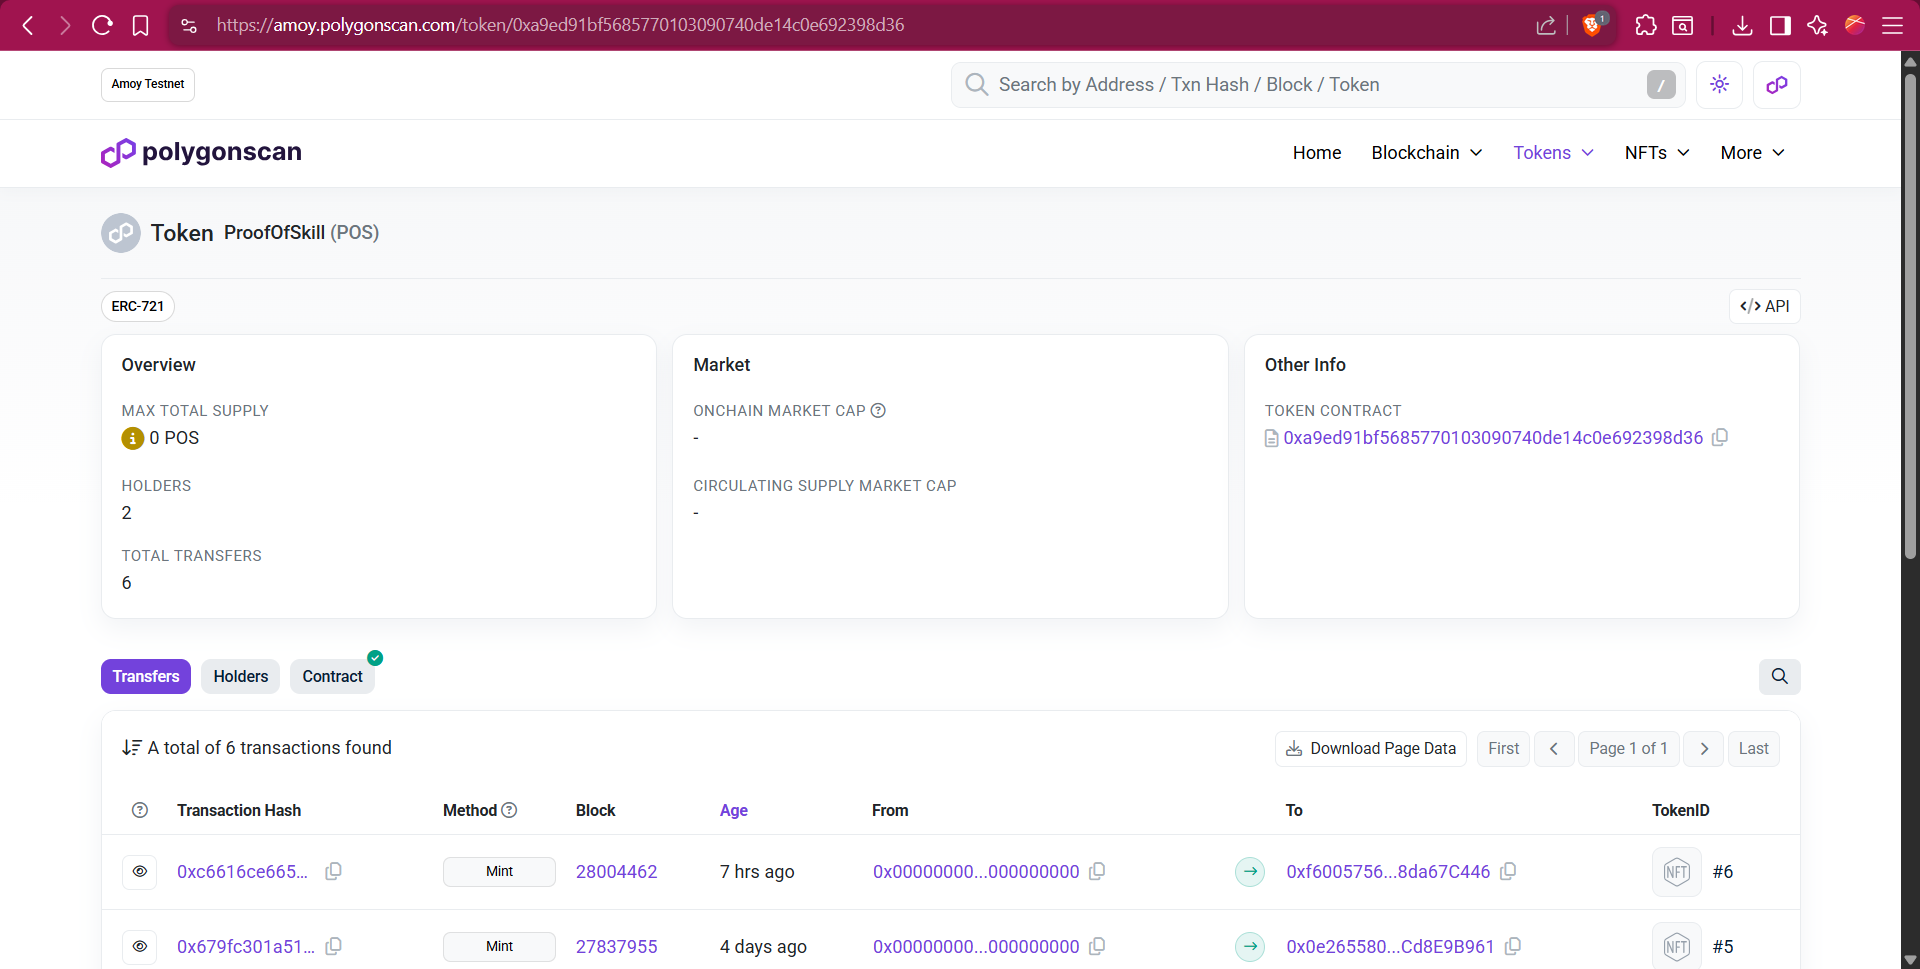Show the browser sidebar panel icon
This screenshot has width=1920, height=969.
(1780, 25)
